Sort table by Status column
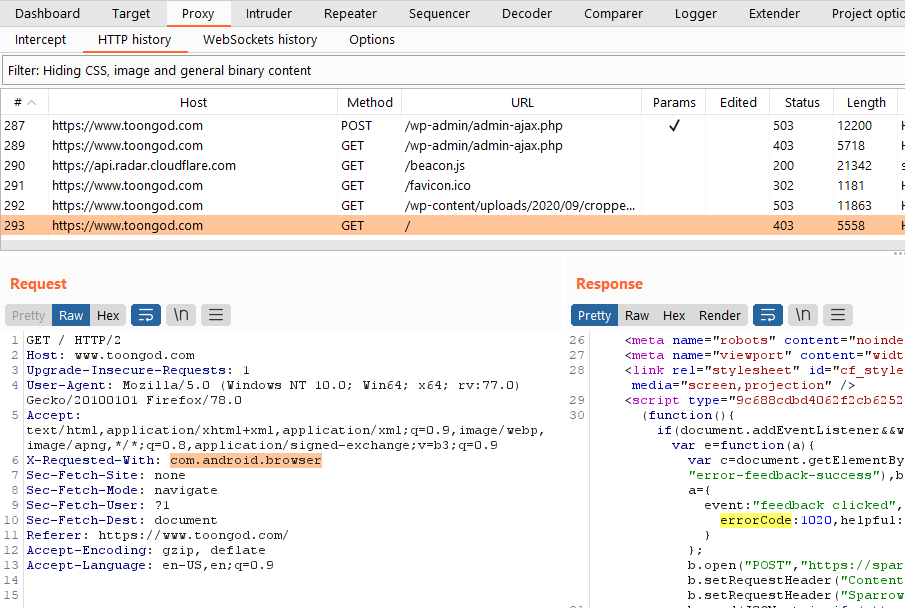 (802, 103)
